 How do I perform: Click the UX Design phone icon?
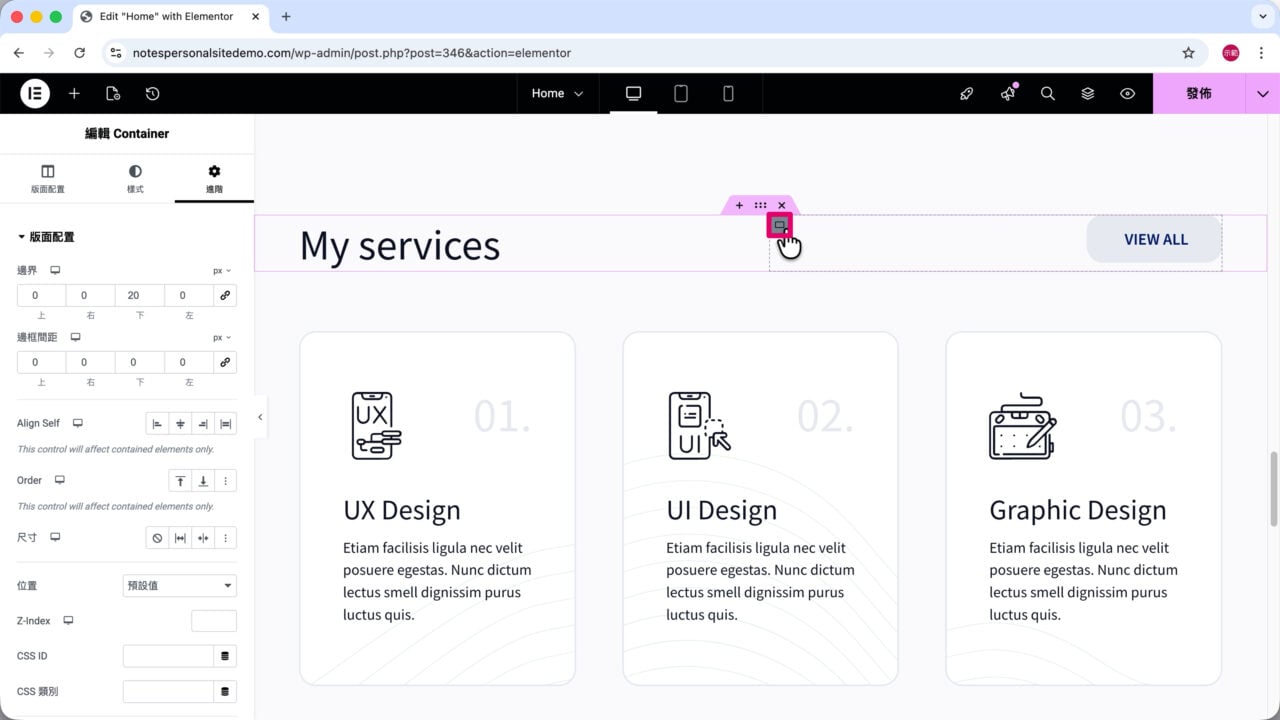tap(376, 426)
